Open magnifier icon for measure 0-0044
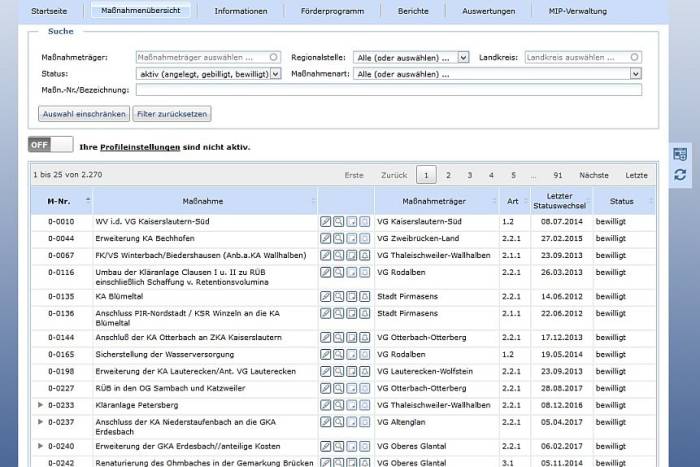 338,238
